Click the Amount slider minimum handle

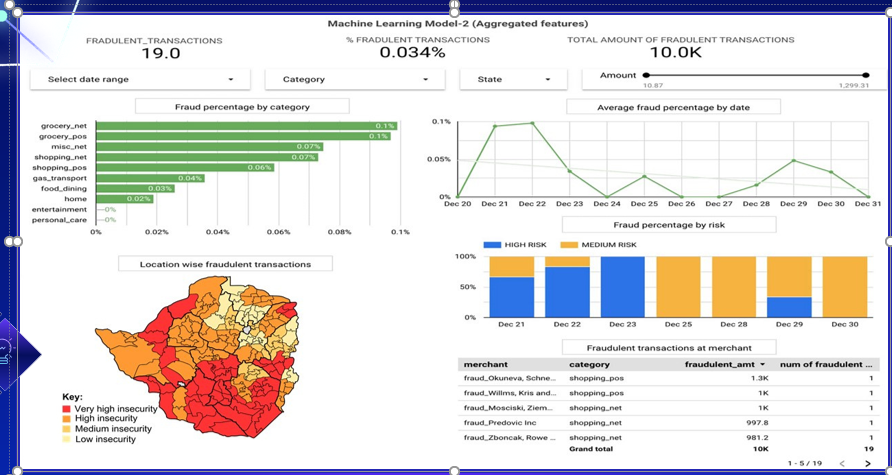tap(647, 76)
